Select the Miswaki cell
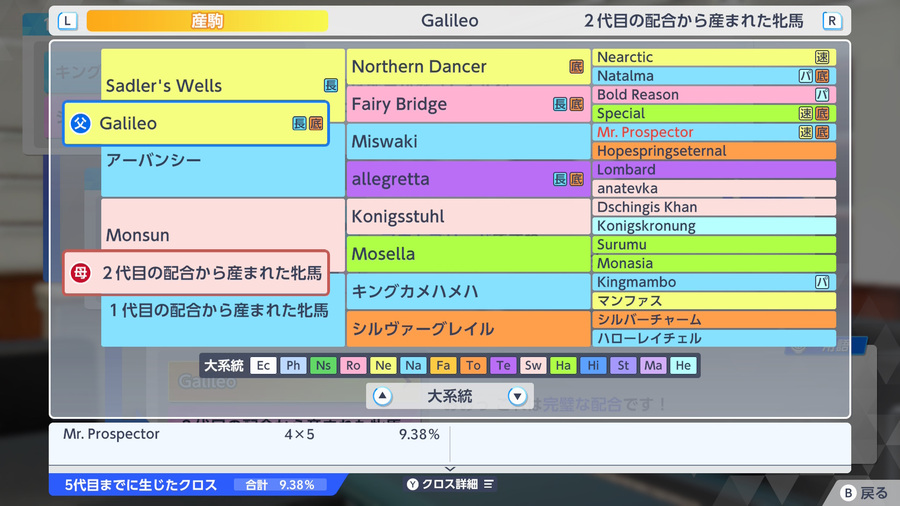The height and width of the screenshot is (506, 900). pos(468,141)
